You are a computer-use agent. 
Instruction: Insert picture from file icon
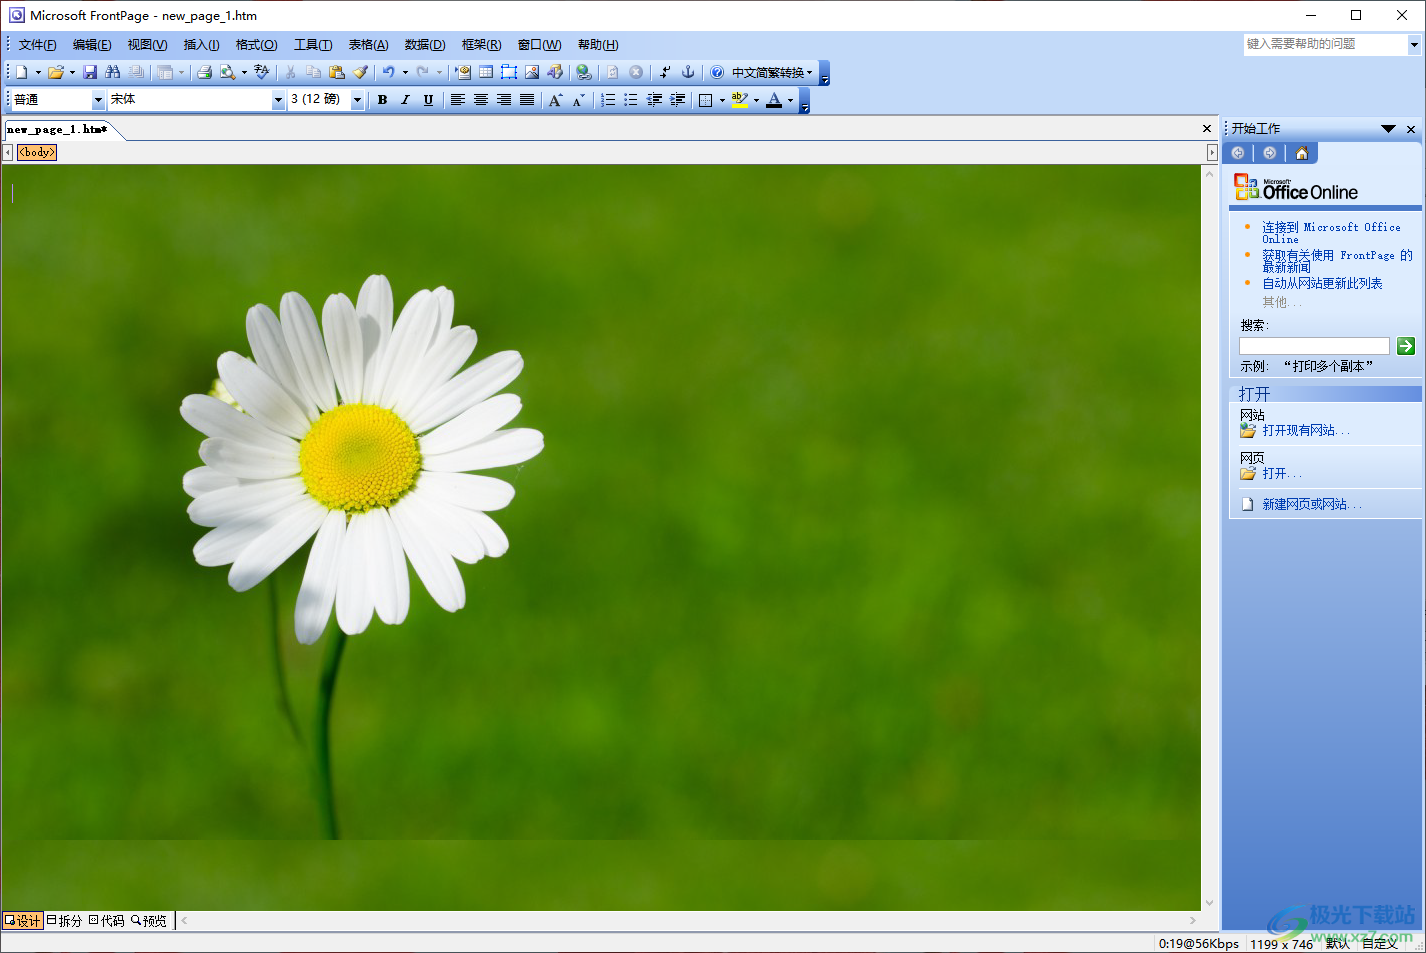pyautogui.click(x=532, y=72)
